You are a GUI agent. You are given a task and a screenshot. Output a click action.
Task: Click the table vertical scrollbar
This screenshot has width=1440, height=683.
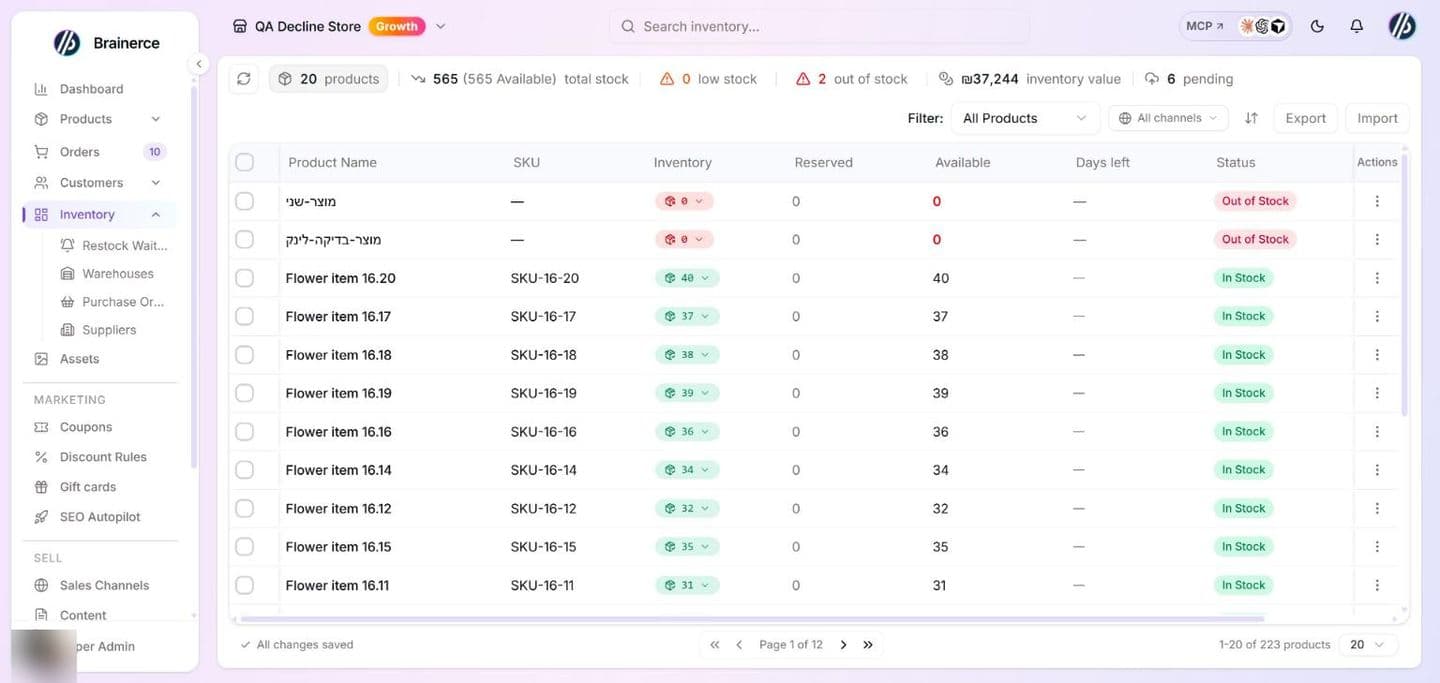coord(1404,285)
